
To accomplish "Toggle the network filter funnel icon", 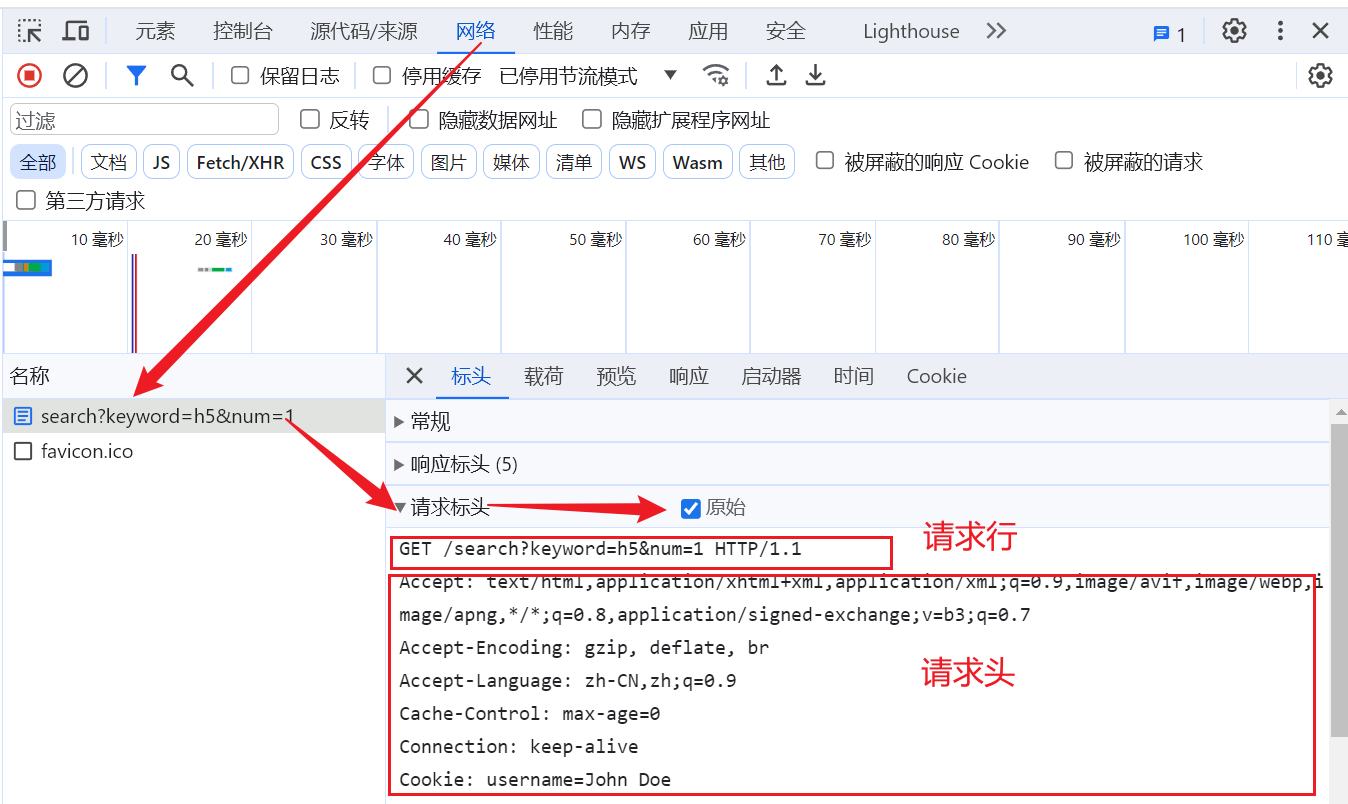I will pos(136,75).
